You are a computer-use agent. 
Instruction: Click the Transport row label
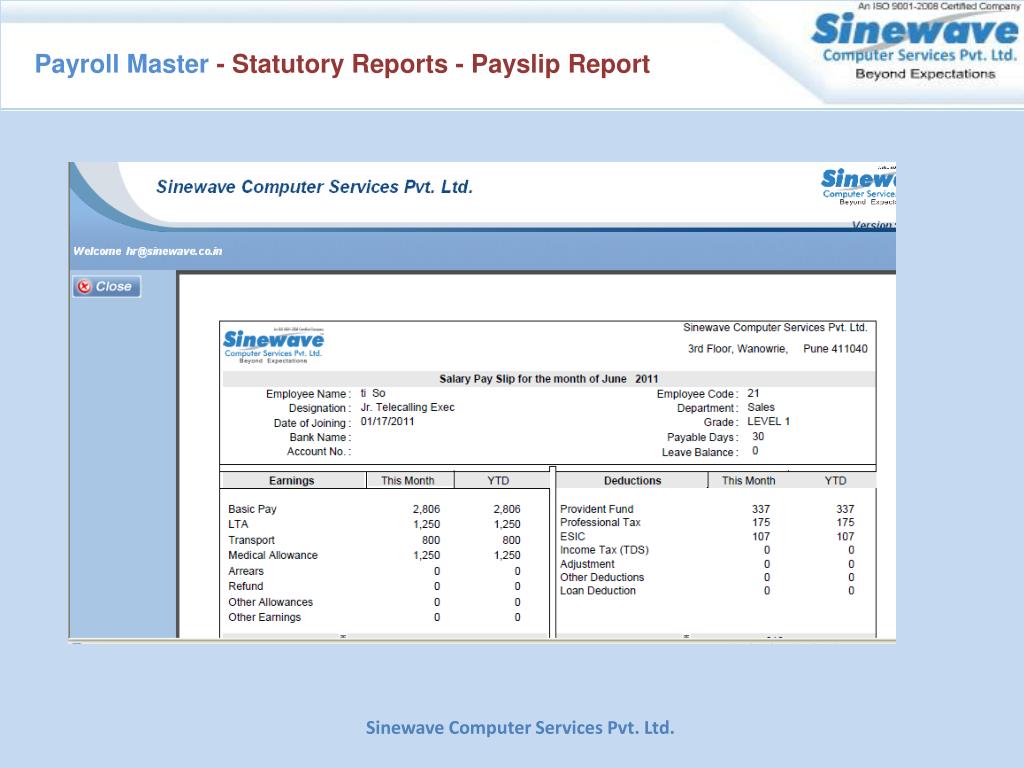pyautogui.click(x=251, y=540)
